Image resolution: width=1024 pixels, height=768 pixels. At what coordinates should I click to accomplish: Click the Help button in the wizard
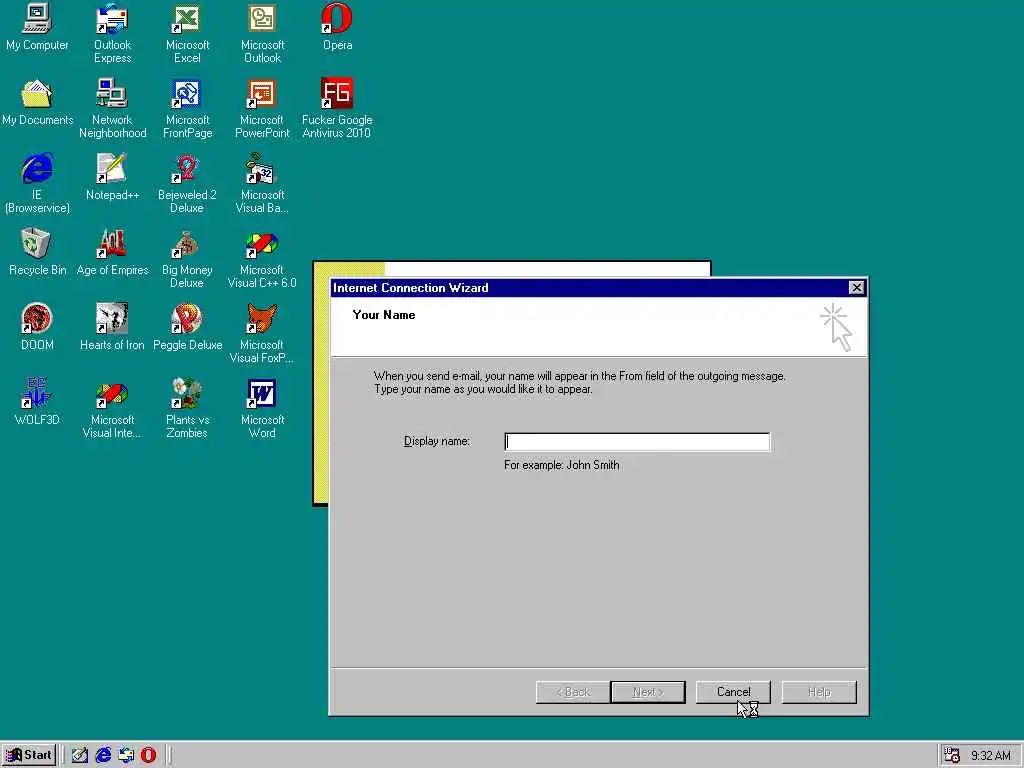pyautogui.click(x=819, y=692)
